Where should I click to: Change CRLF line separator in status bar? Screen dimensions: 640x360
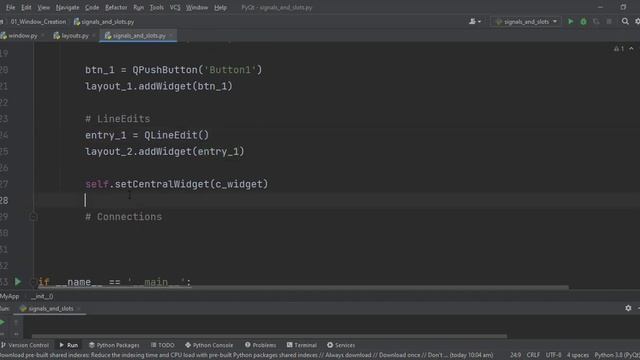[x=533, y=356]
